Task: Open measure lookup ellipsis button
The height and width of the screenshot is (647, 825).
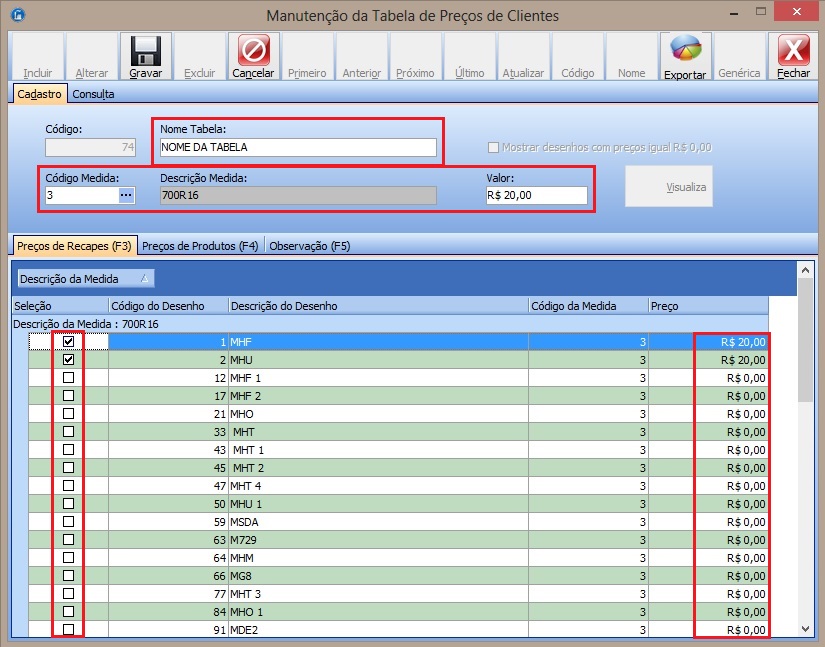Action: [x=126, y=195]
